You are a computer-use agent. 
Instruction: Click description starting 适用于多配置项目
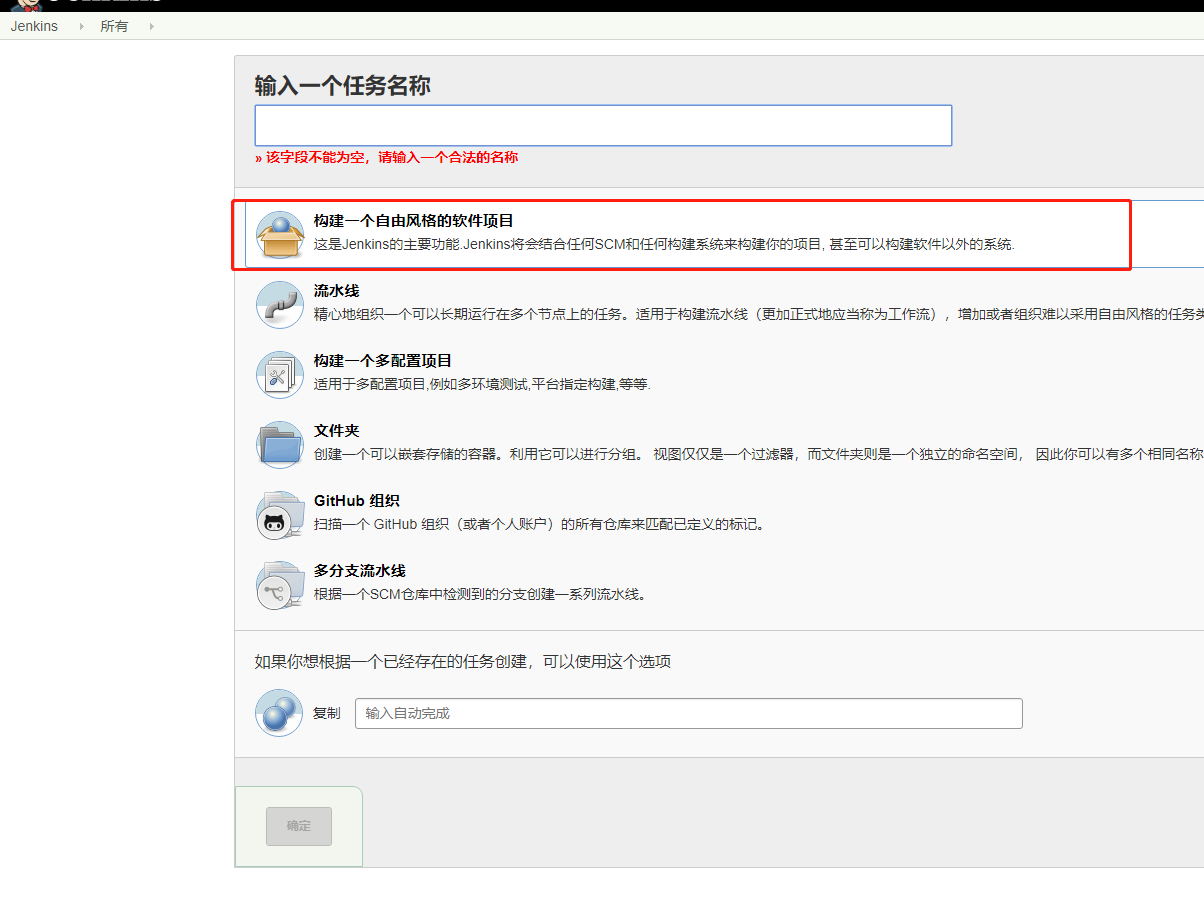[482, 384]
